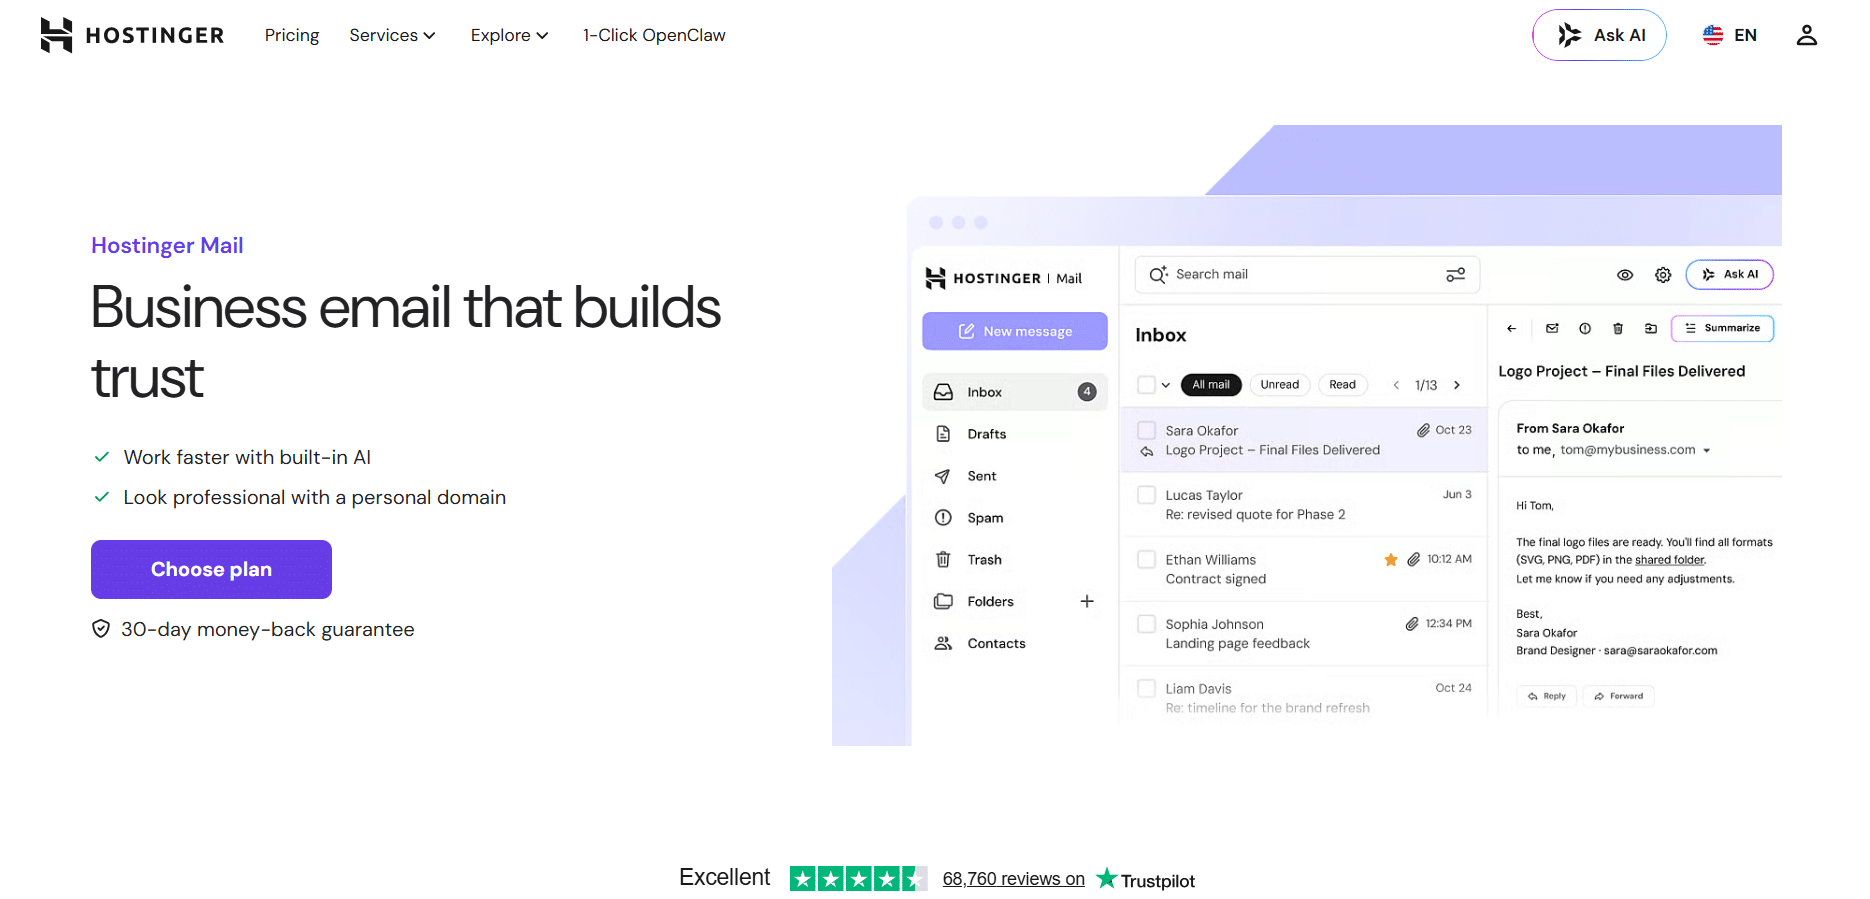1870x899 pixels.
Task: Click the eye icon in mail toolbar
Action: [1625, 275]
